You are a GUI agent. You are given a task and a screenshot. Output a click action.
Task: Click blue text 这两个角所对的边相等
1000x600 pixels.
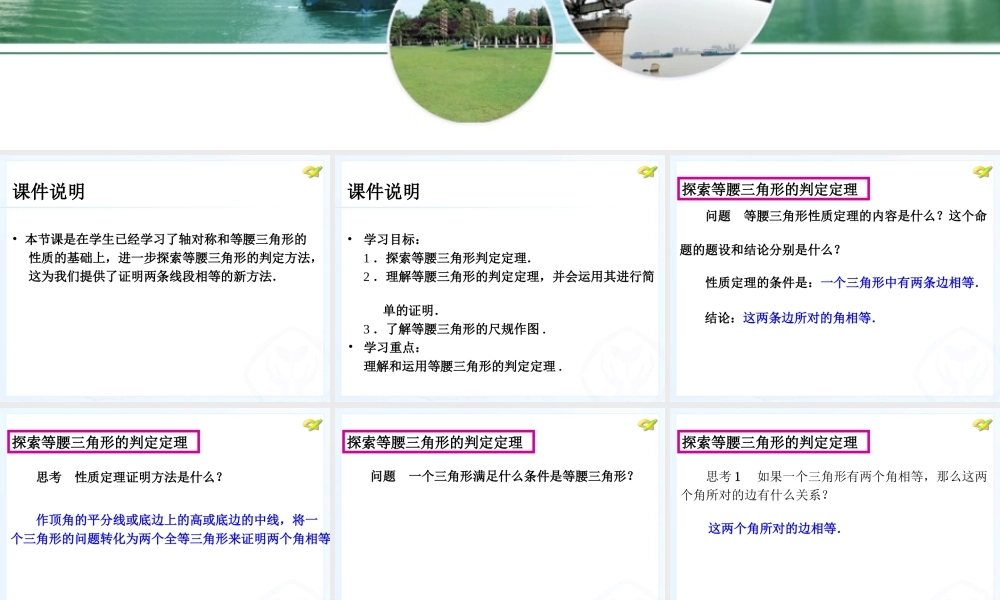point(774,529)
